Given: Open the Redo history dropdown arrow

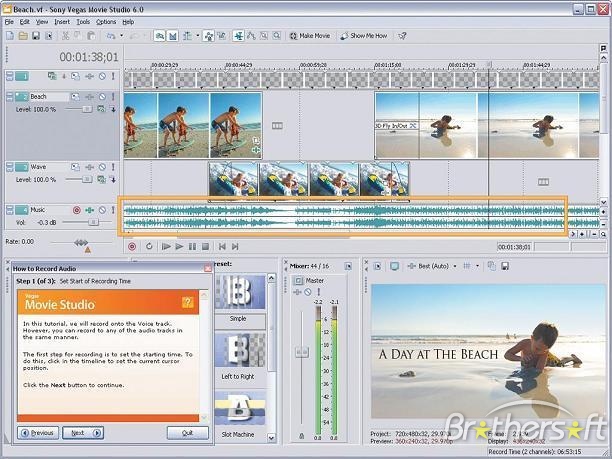Looking at the screenshot, I should (144, 36).
